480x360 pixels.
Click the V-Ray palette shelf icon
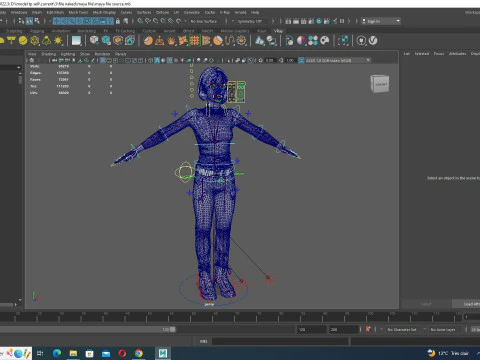tap(325, 41)
